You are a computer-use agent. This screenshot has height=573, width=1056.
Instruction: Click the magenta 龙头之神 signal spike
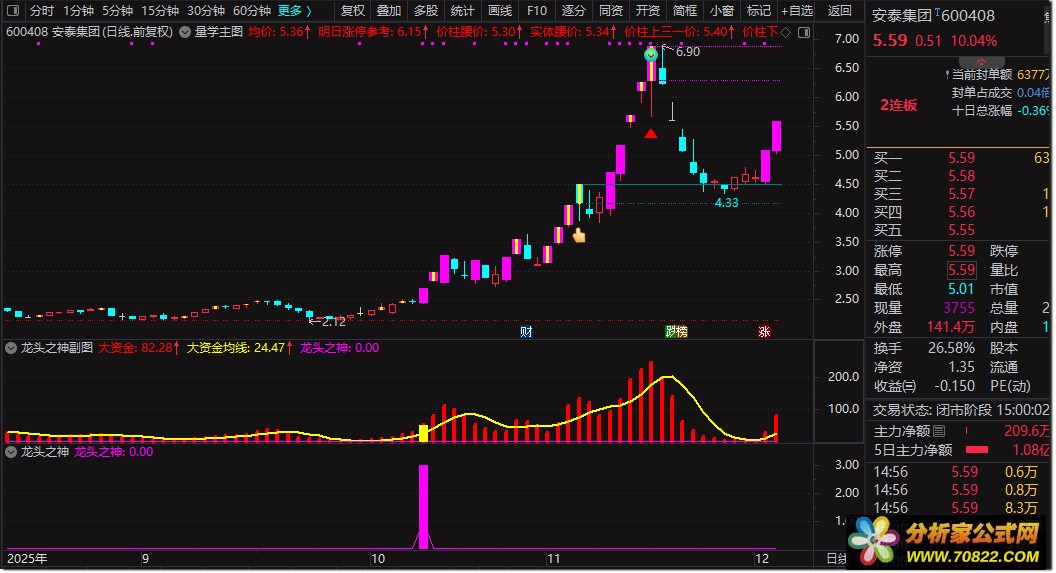pyautogui.click(x=423, y=506)
